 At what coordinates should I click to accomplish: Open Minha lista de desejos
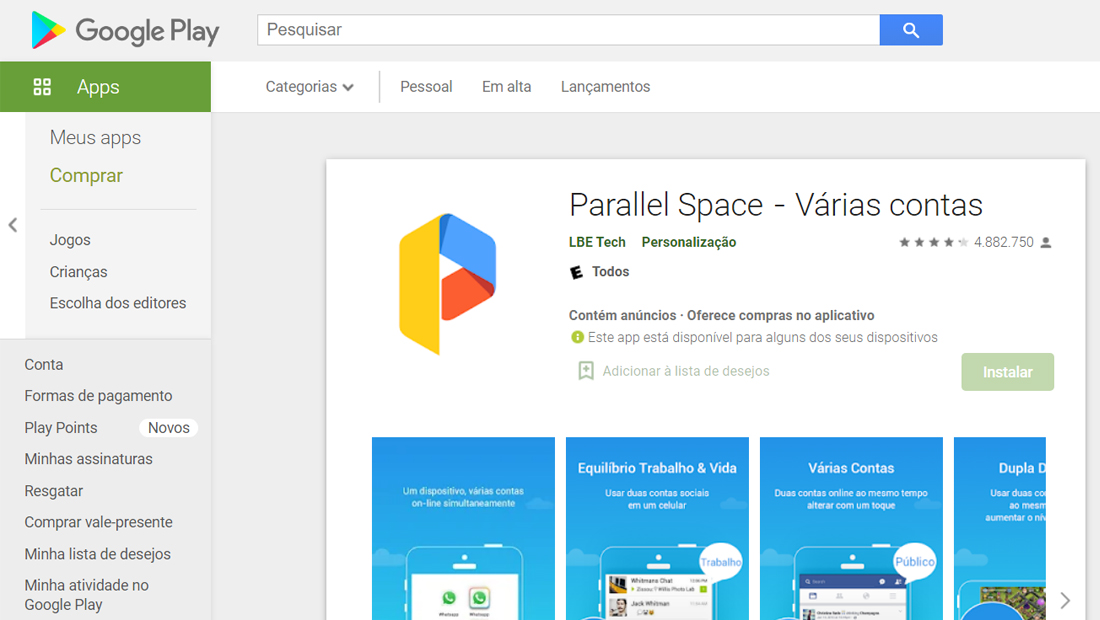click(x=98, y=554)
